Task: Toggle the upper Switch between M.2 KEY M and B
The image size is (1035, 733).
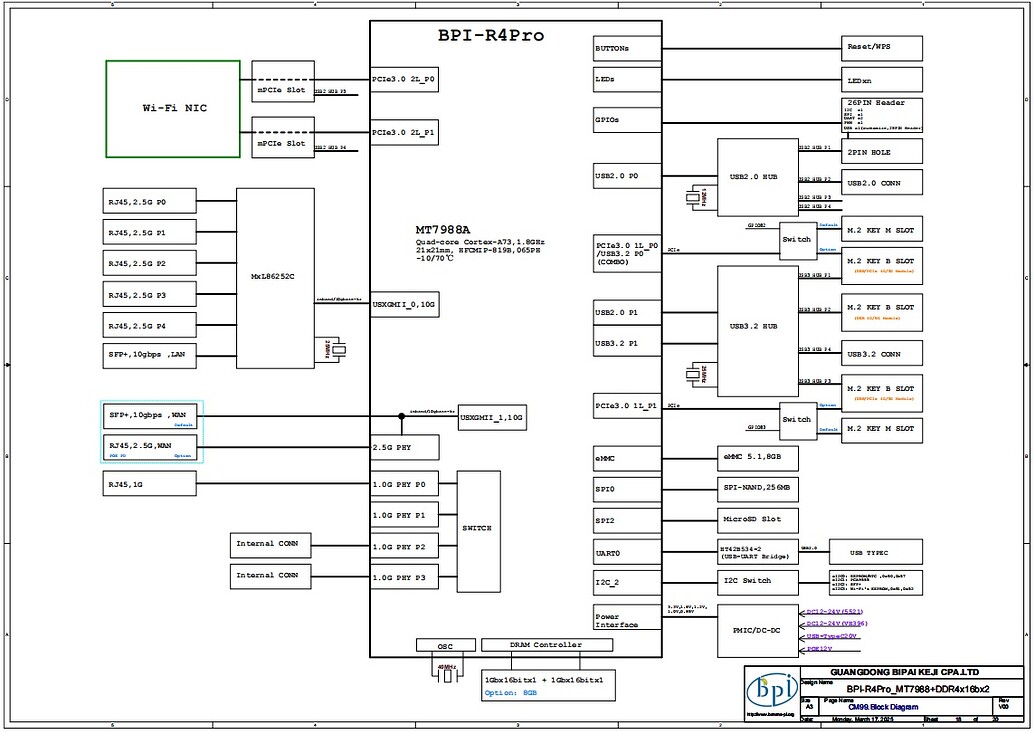Action: pyautogui.click(x=798, y=239)
